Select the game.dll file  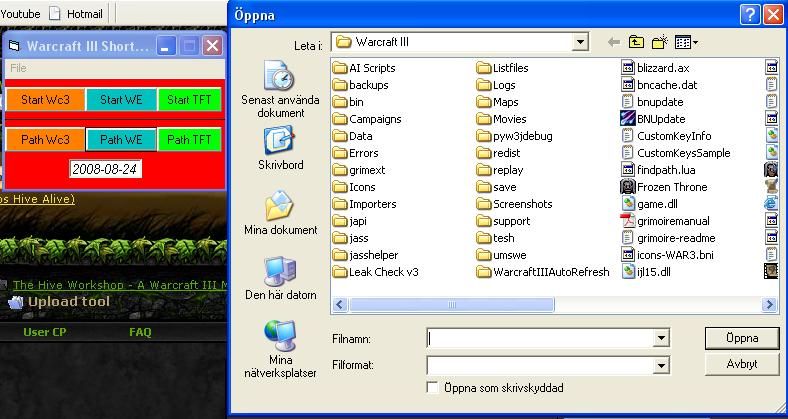(649, 204)
